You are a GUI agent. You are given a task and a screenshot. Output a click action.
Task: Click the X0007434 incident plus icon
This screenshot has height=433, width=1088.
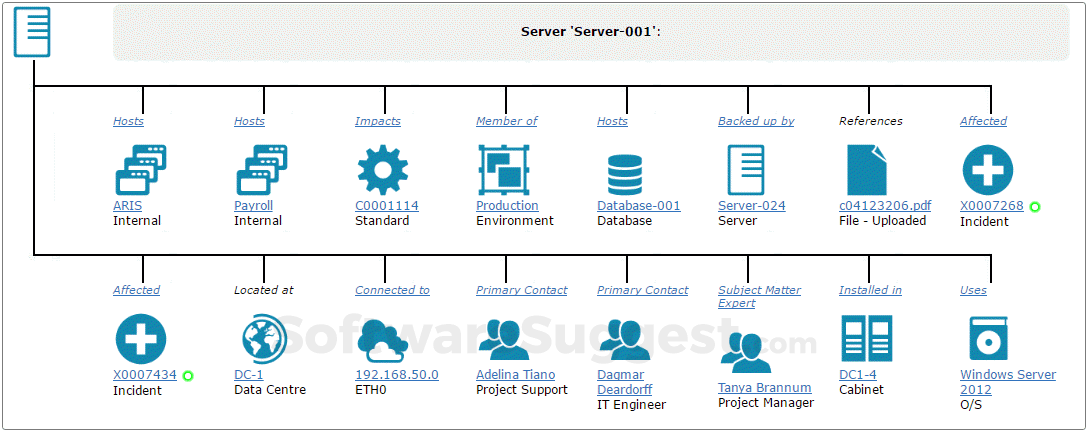pos(141,339)
